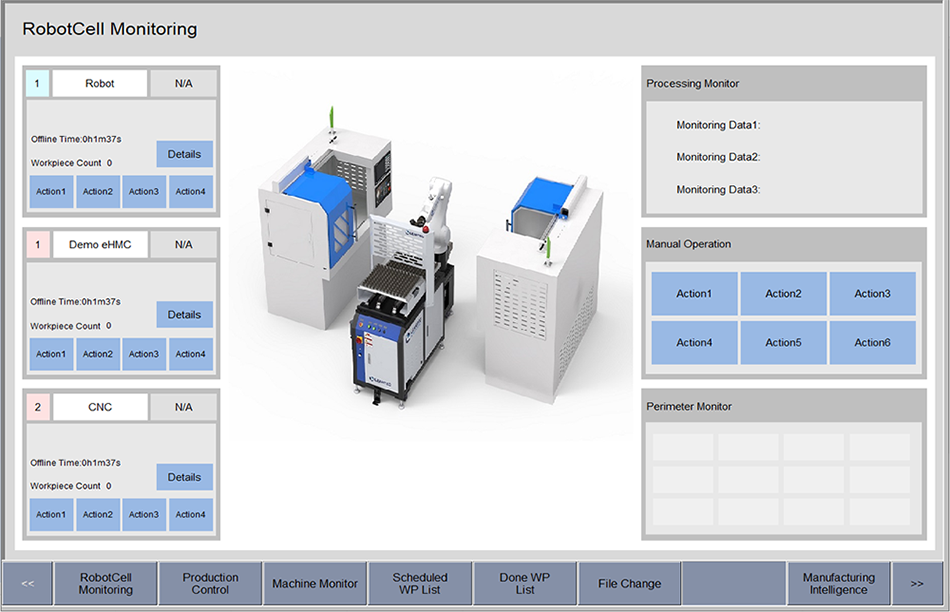Select the Robot name field
Viewport: 950px width, 612px height.
click(100, 84)
